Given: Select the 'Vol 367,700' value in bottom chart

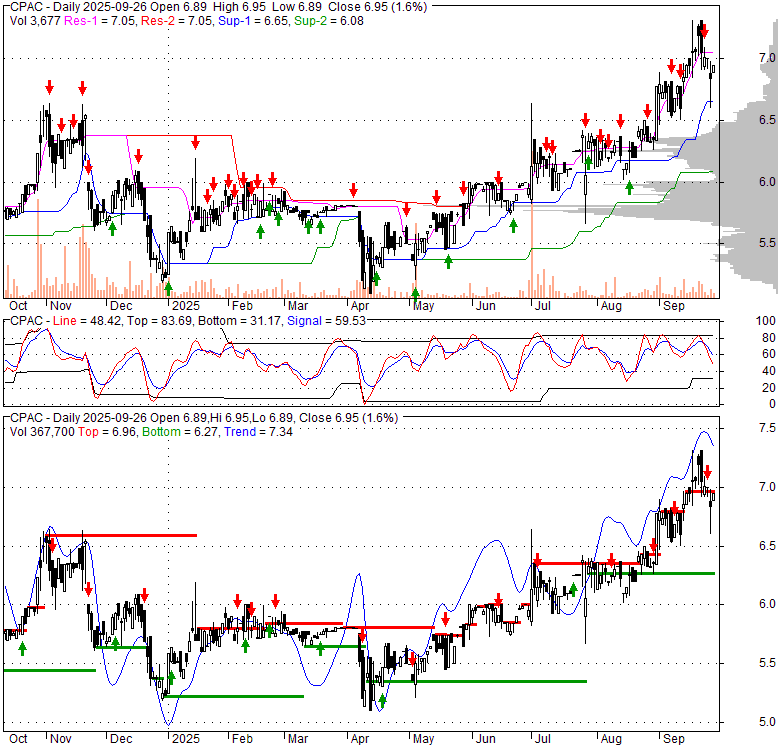Looking at the screenshot, I should [x=42, y=432].
